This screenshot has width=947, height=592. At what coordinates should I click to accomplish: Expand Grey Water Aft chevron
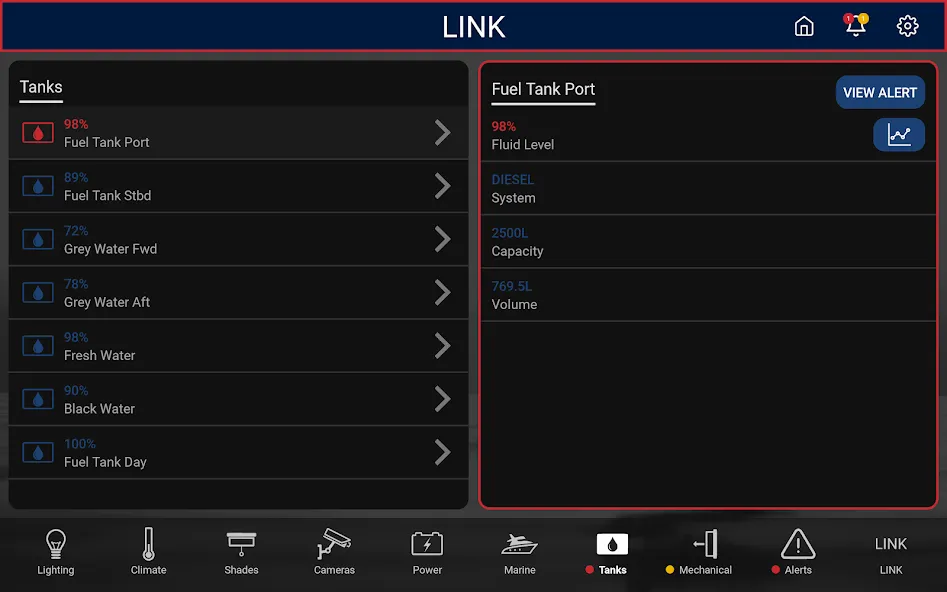pos(443,292)
